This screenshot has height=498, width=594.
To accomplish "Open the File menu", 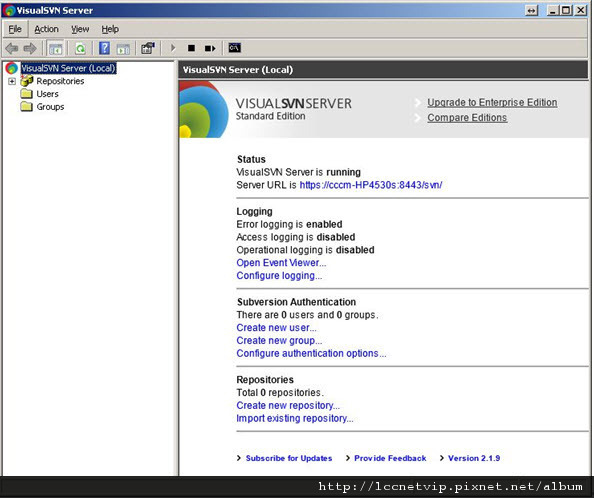I will [x=15, y=29].
